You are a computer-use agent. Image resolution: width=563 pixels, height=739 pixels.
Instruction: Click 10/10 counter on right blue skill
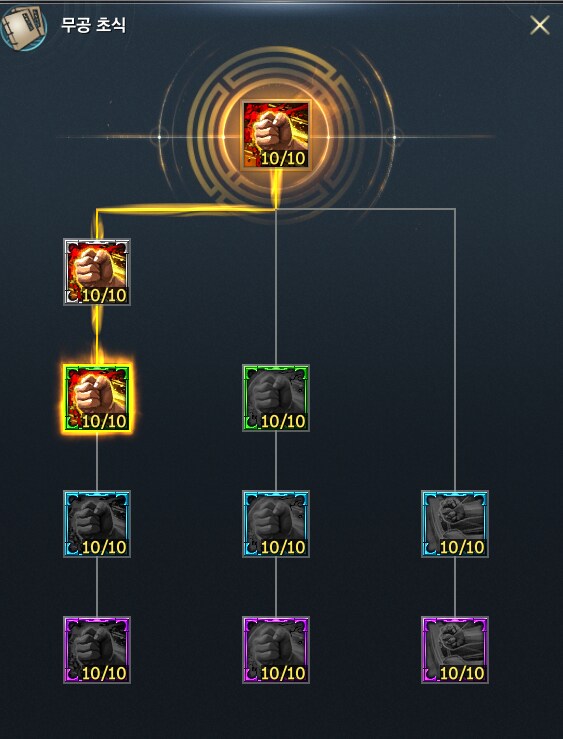(x=462, y=547)
